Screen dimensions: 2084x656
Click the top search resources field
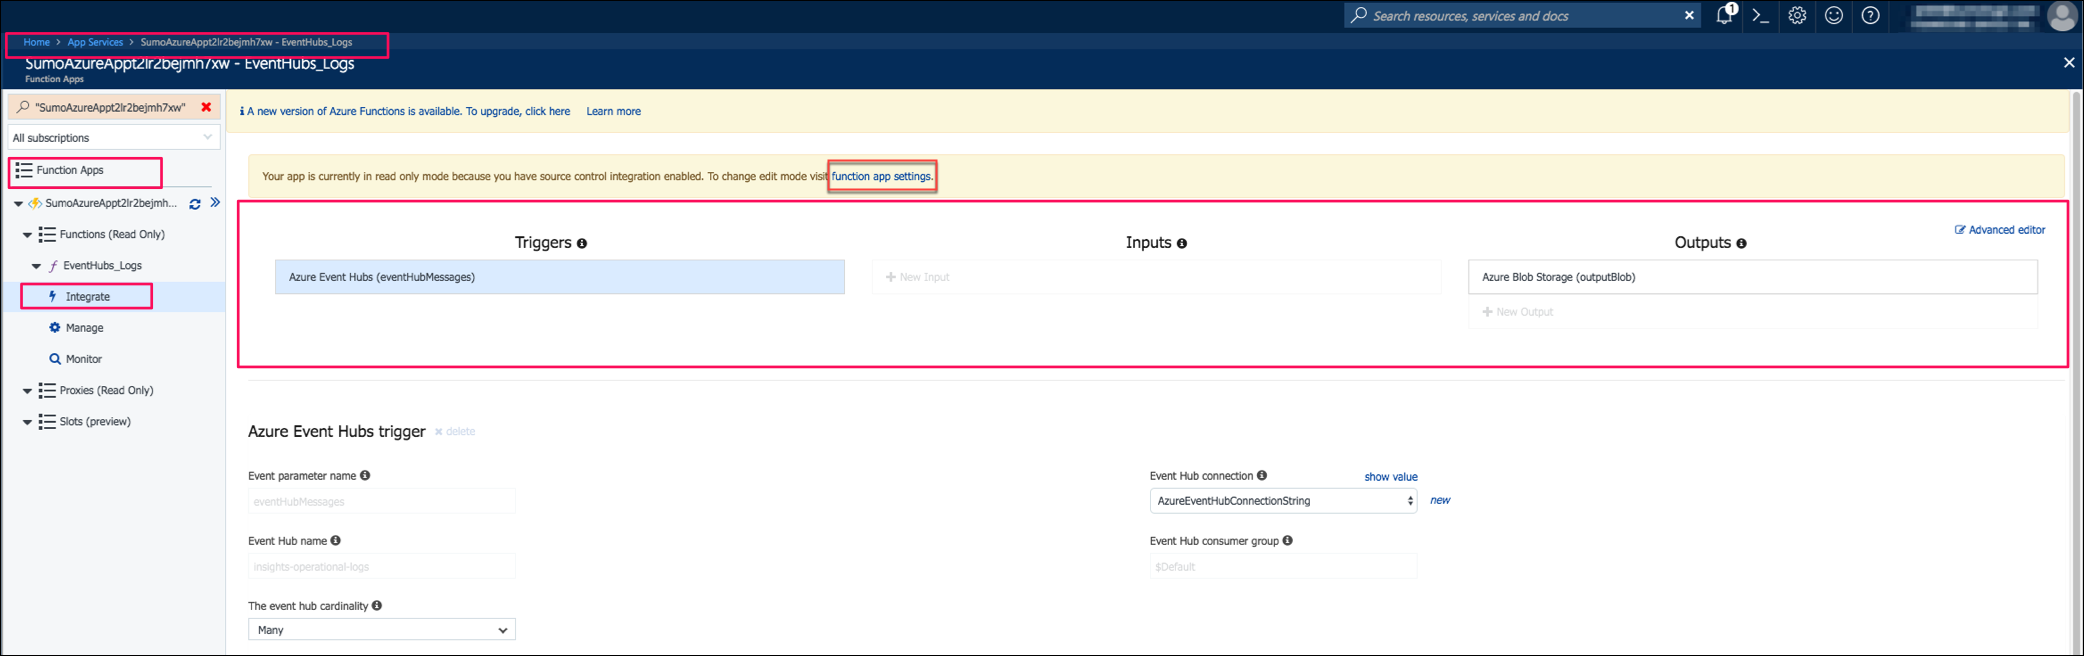coord(1520,16)
